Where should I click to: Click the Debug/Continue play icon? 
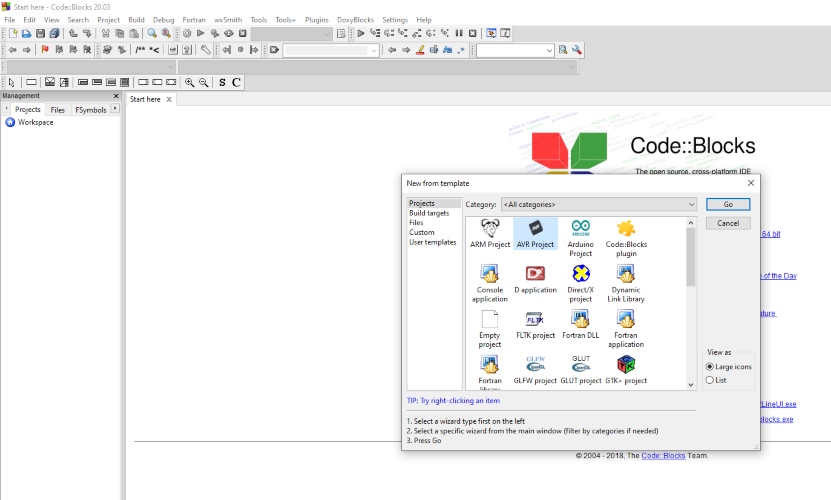click(x=360, y=33)
